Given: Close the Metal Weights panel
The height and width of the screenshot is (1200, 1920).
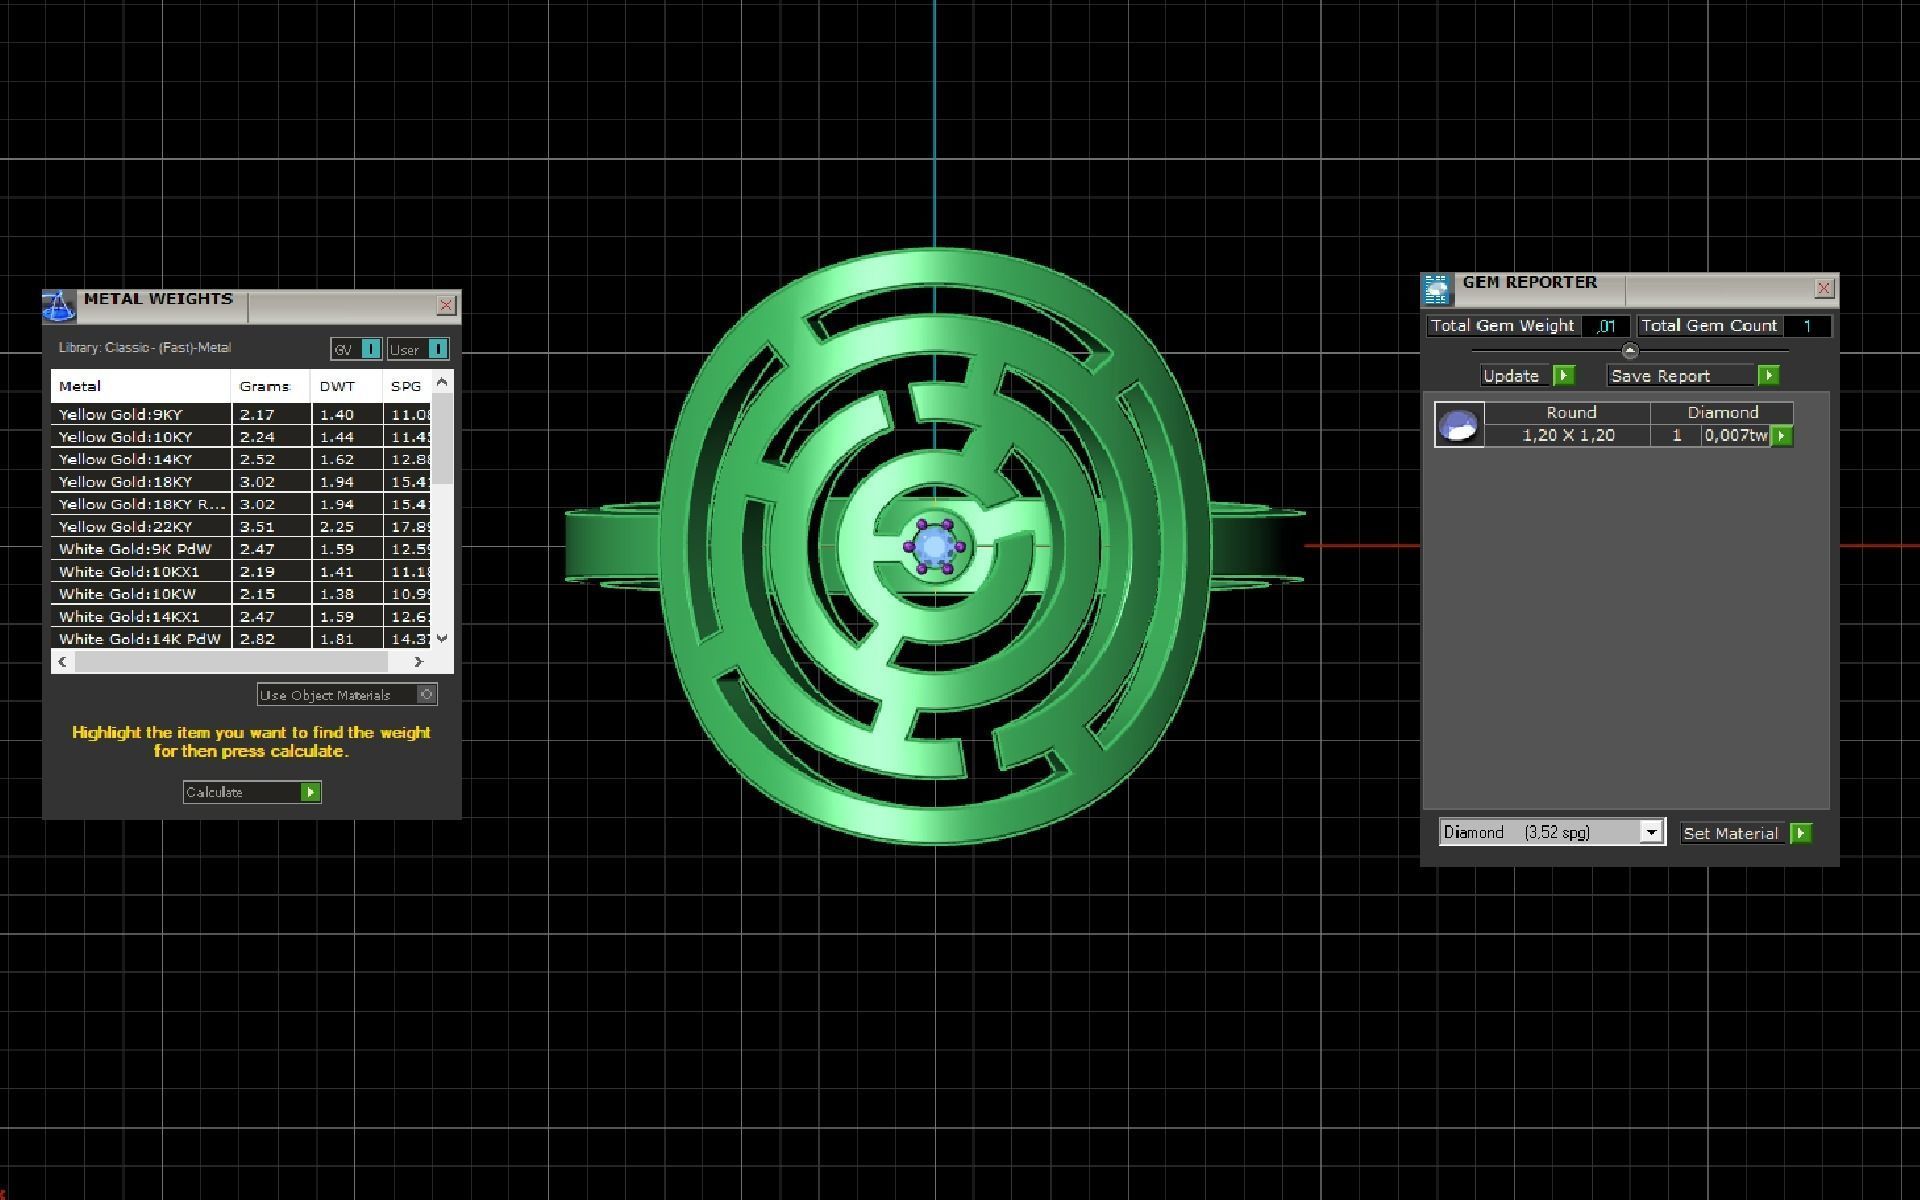Looking at the screenshot, I should [446, 305].
